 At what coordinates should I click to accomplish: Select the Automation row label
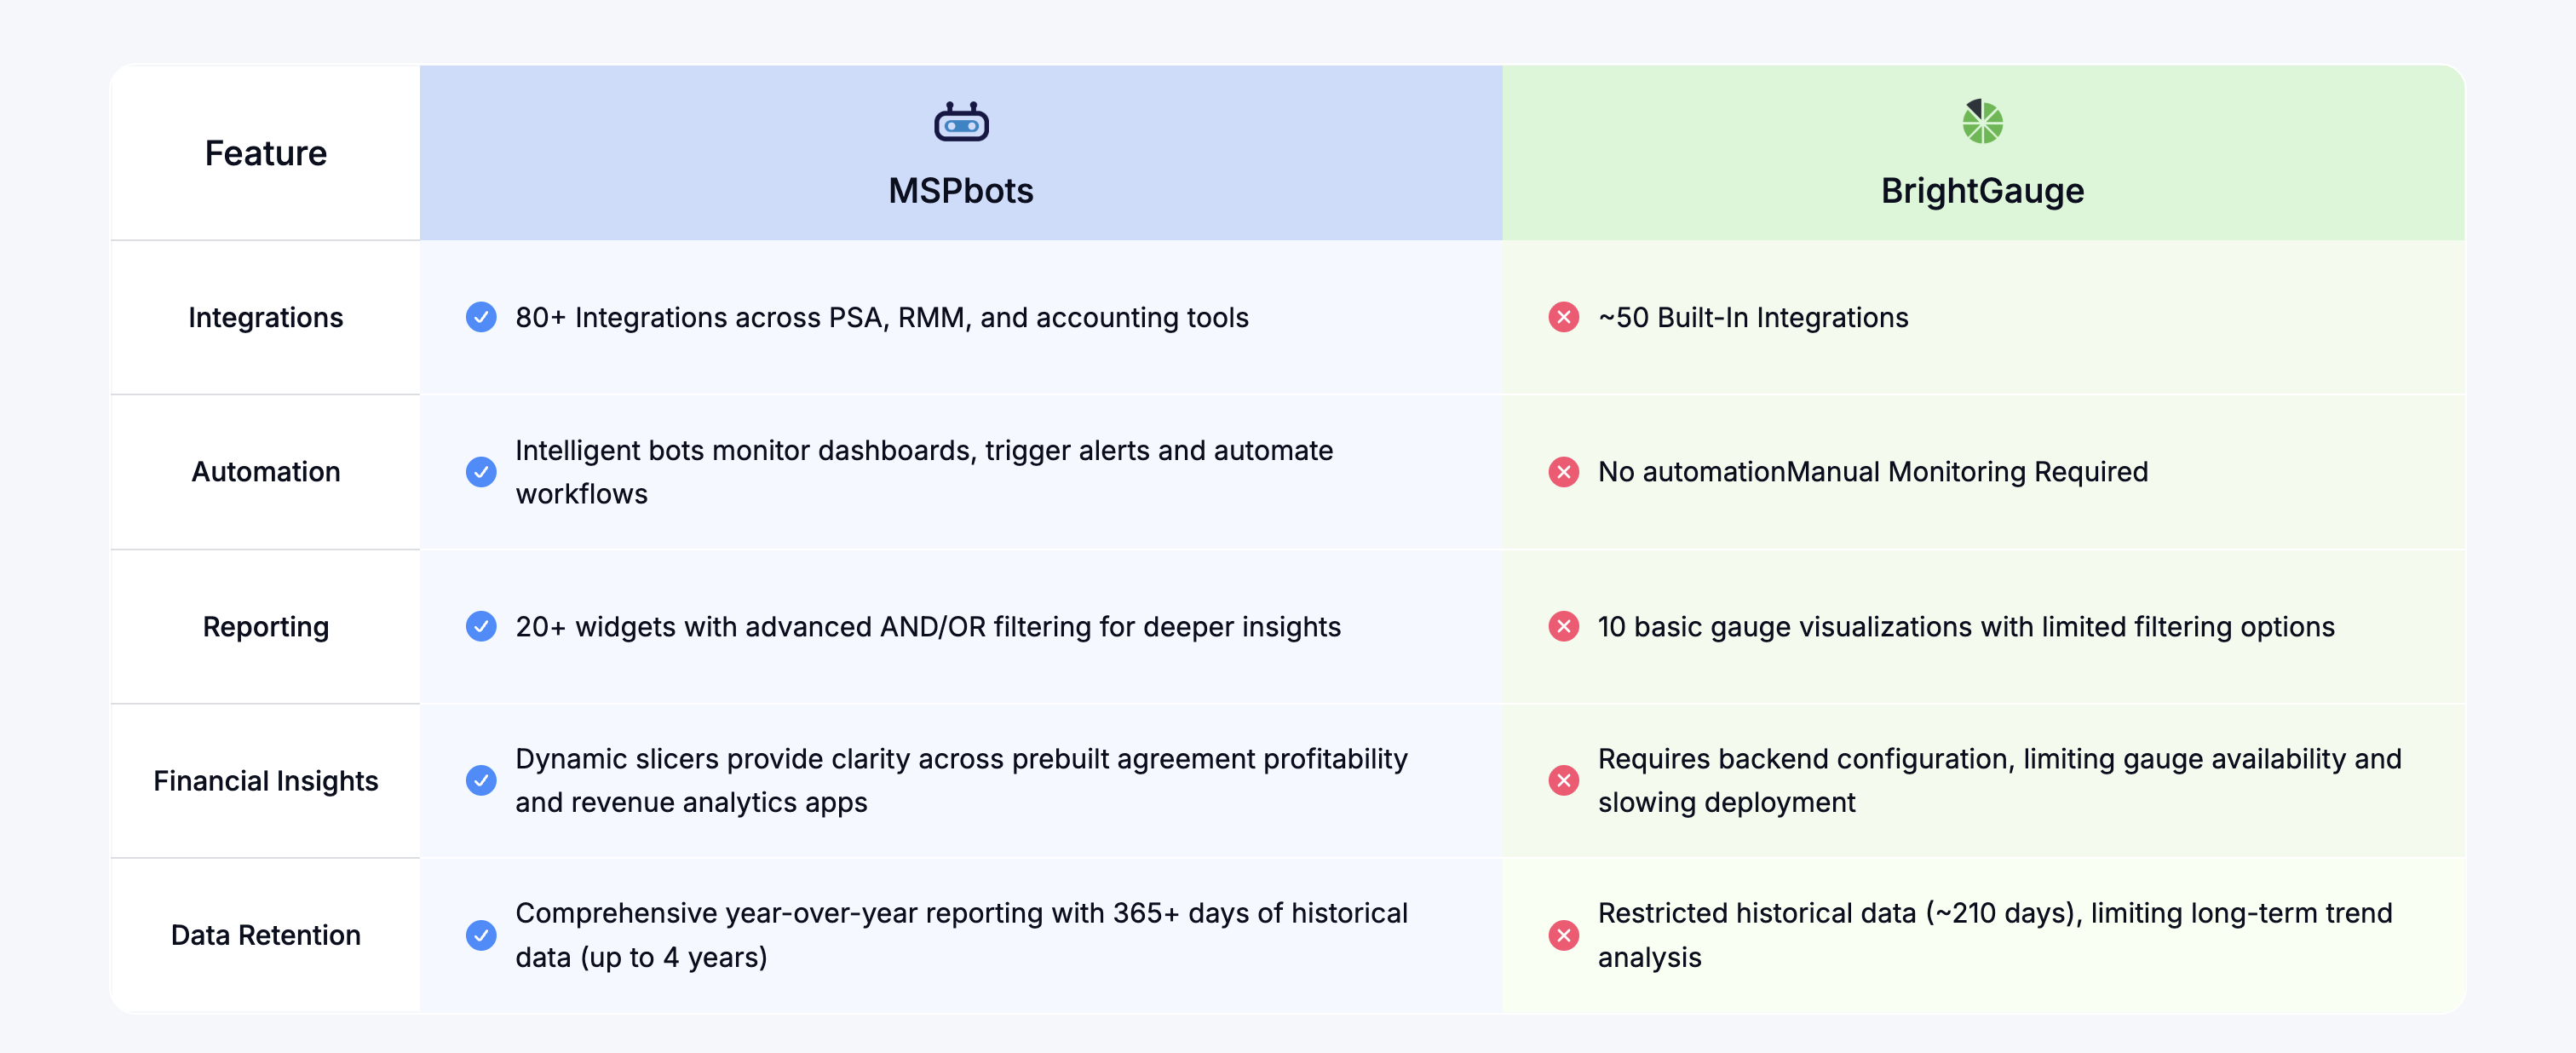tap(266, 472)
